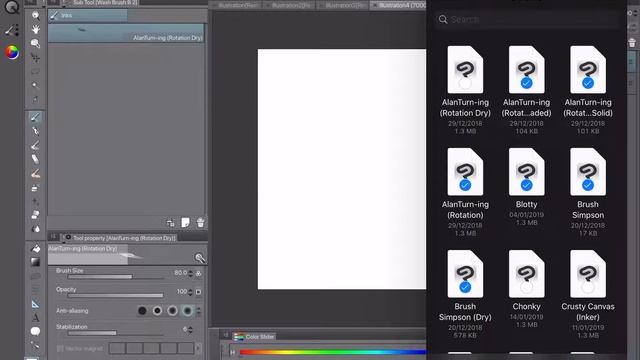The width and height of the screenshot is (640, 360).
Task: Uncheck the AlanTurn-ing (Rotat...aded) file
Action: (527, 83)
